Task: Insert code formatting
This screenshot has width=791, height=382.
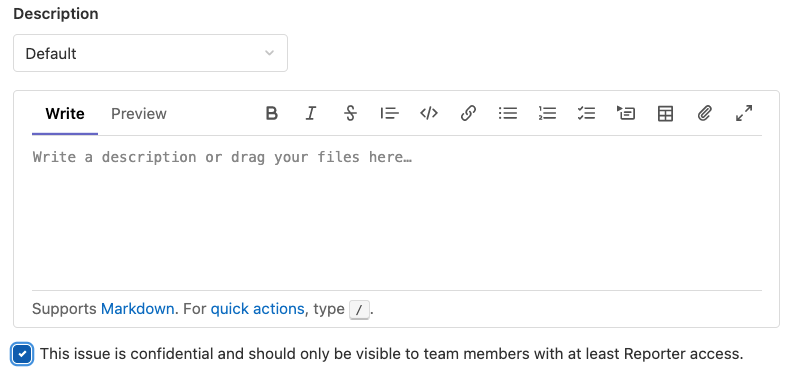Action: tap(429, 114)
